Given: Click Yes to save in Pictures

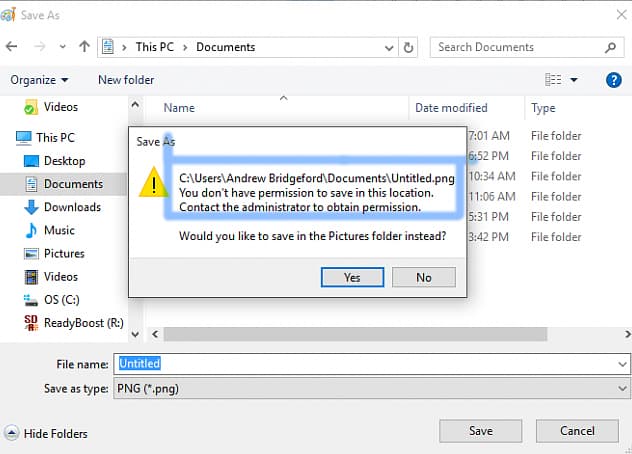Looking at the screenshot, I should [x=352, y=277].
